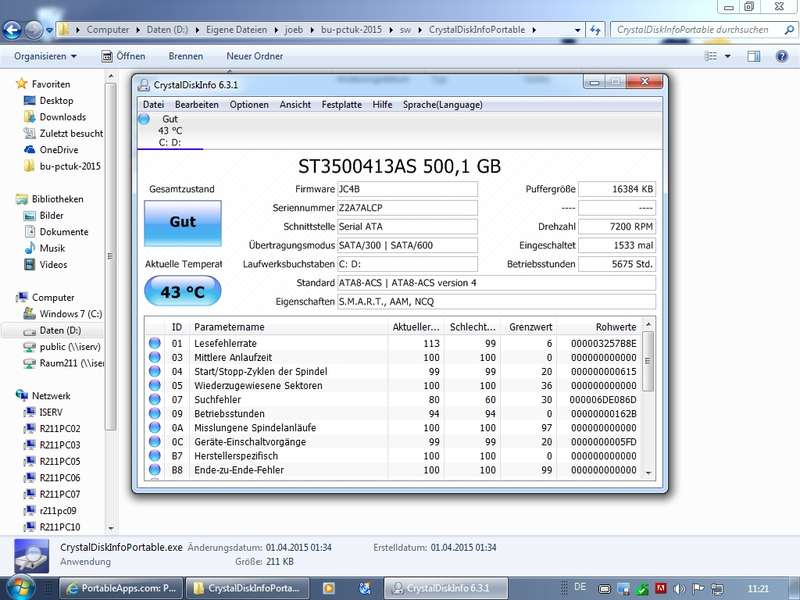Click the Neuer Ordner button
The width and height of the screenshot is (800, 600).
[x=255, y=56]
